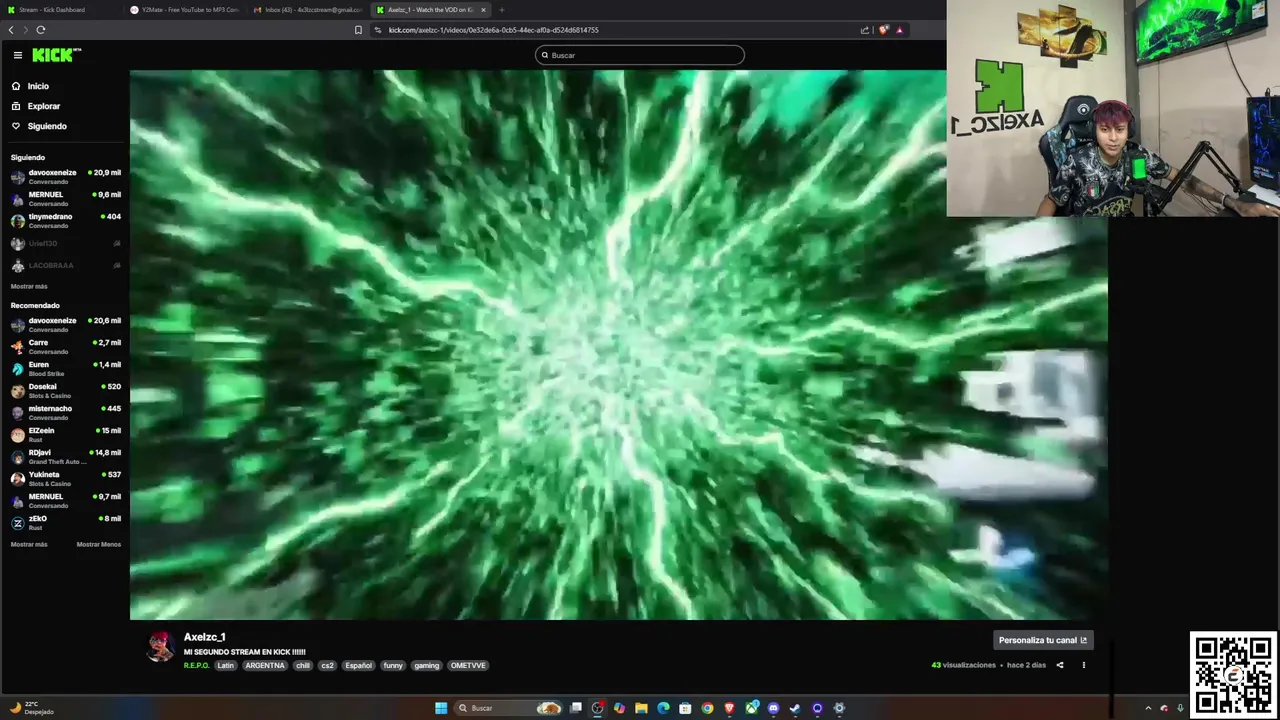Open Axelzc_1 channel avatar below video
The width and height of the screenshot is (1280, 720).
[160, 647]
